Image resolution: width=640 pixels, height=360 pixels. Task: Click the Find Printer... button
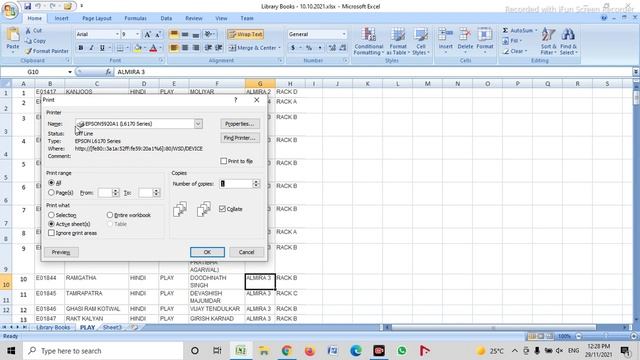240,138
